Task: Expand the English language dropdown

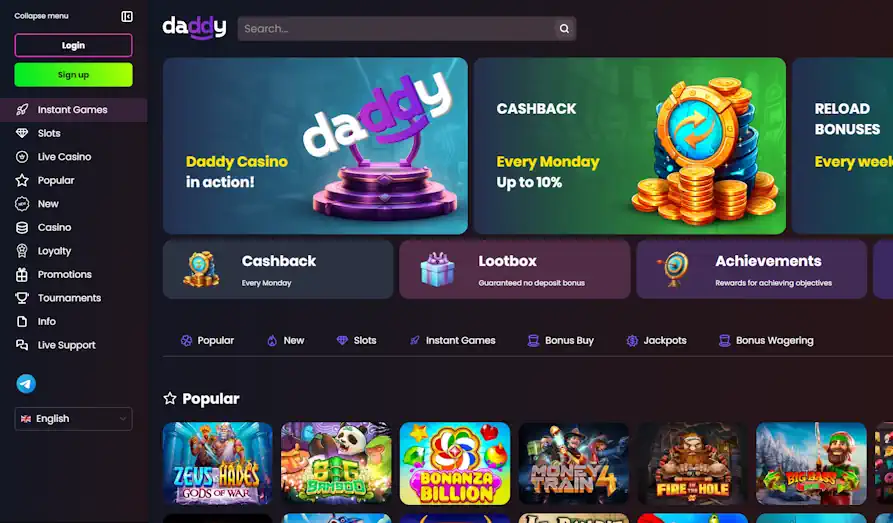Action: [x=73, y=419]
